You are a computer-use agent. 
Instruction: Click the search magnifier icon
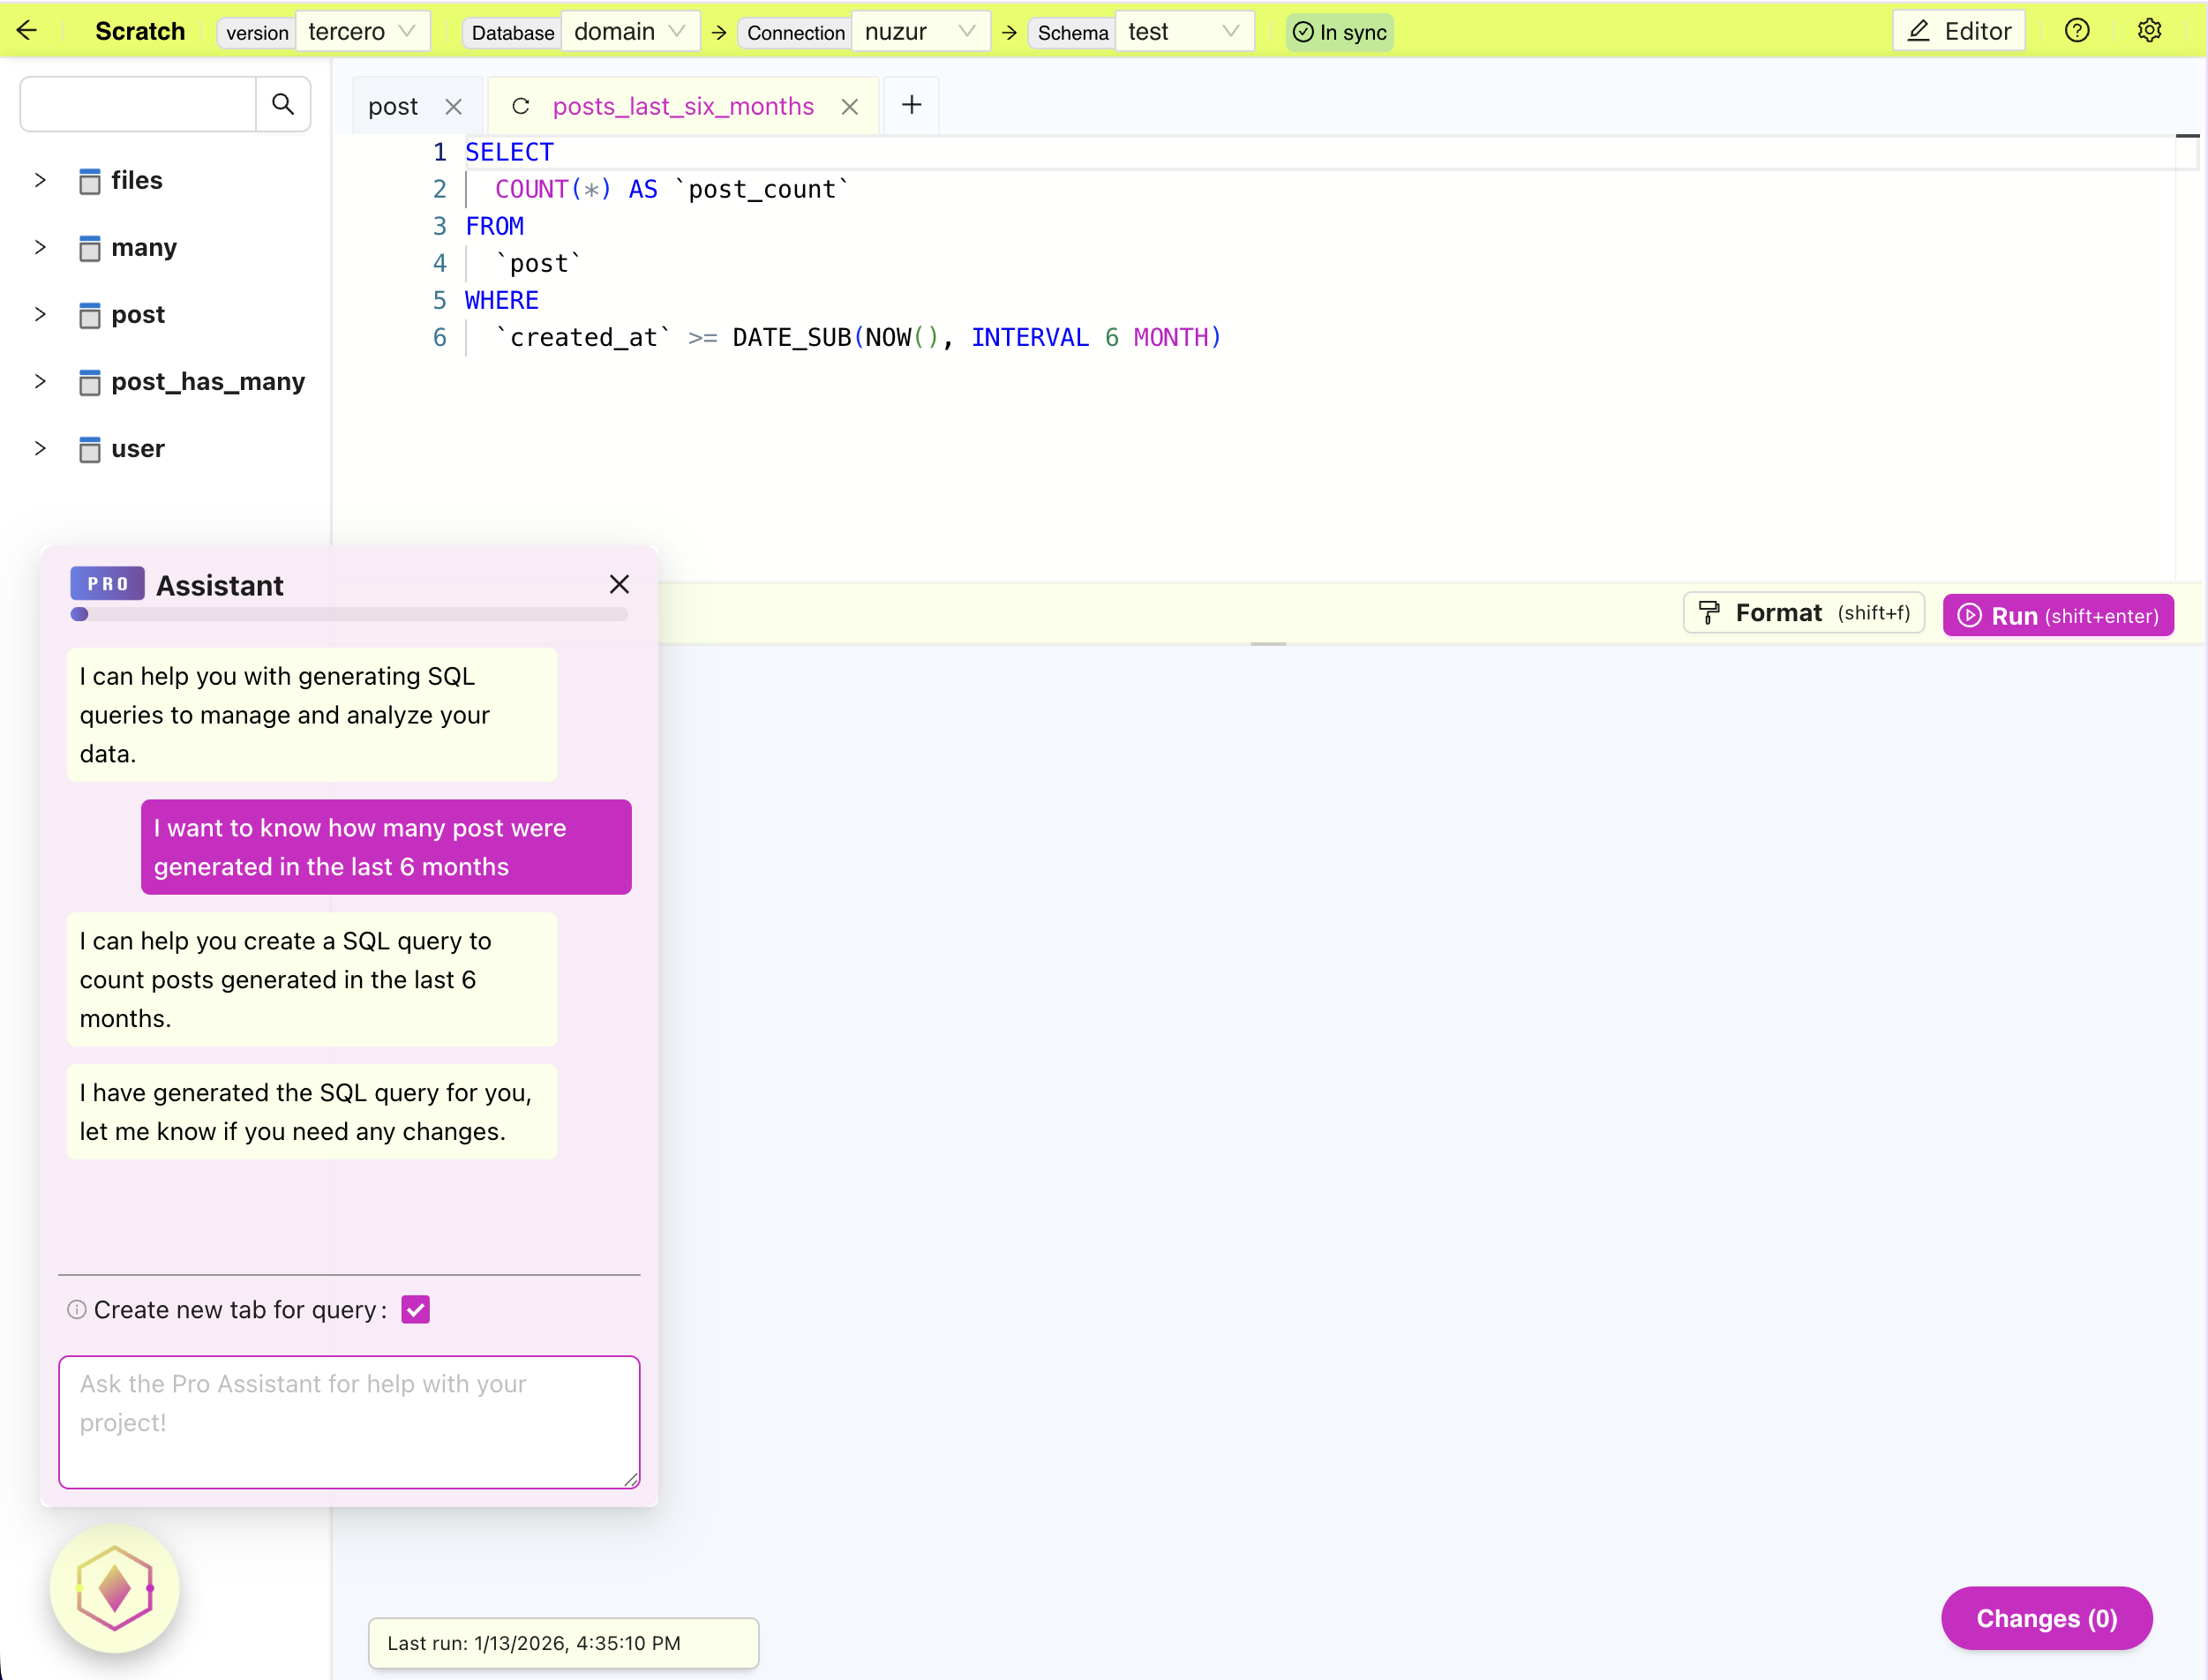point(283,104)
